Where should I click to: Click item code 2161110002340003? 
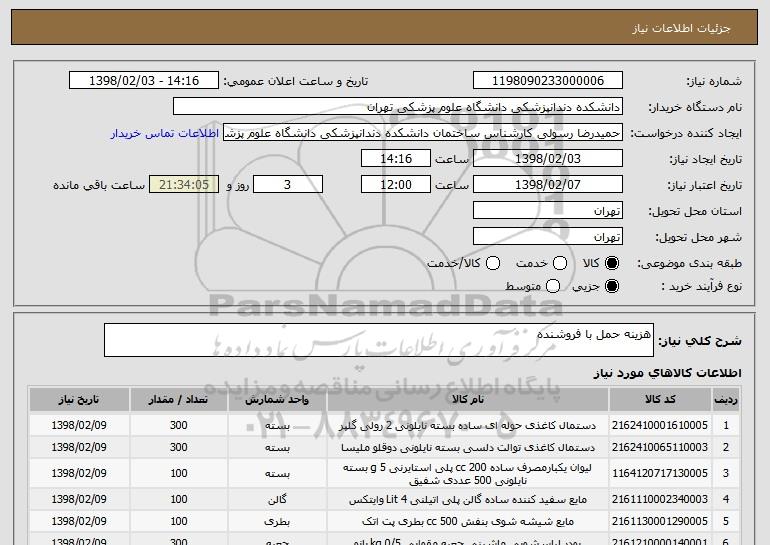[x=660, y=499]
